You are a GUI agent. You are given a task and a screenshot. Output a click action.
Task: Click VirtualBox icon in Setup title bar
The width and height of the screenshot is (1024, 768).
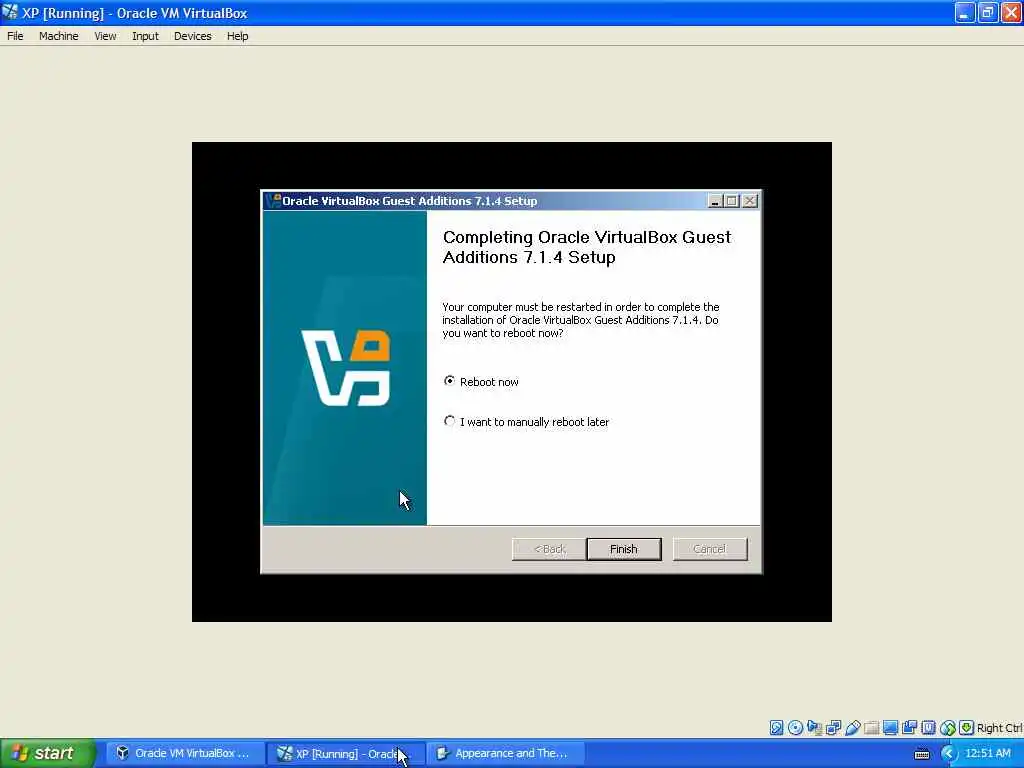point(273,200)
